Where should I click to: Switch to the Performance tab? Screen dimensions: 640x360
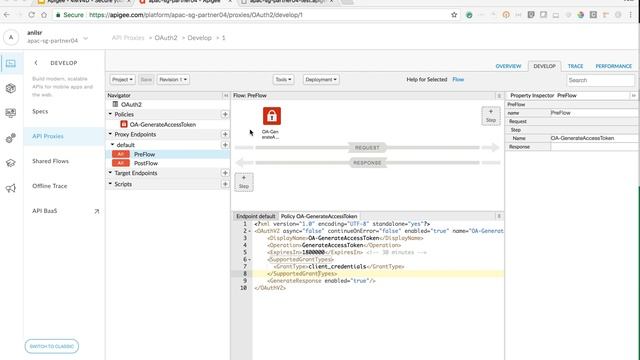pyautogui.click(x=613, y=66)
